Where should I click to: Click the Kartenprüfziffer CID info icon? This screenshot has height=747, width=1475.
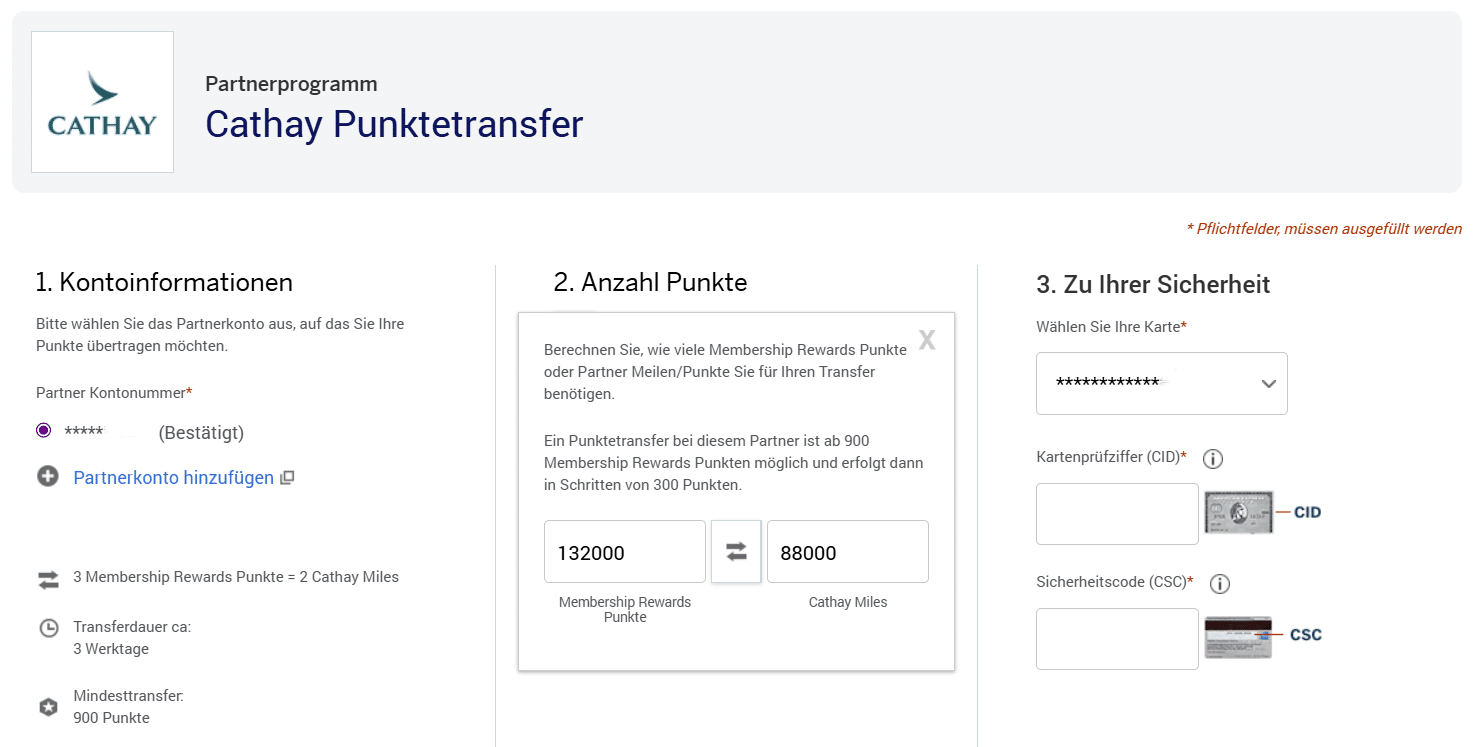pyautogui.click(x=1213, y=459)
